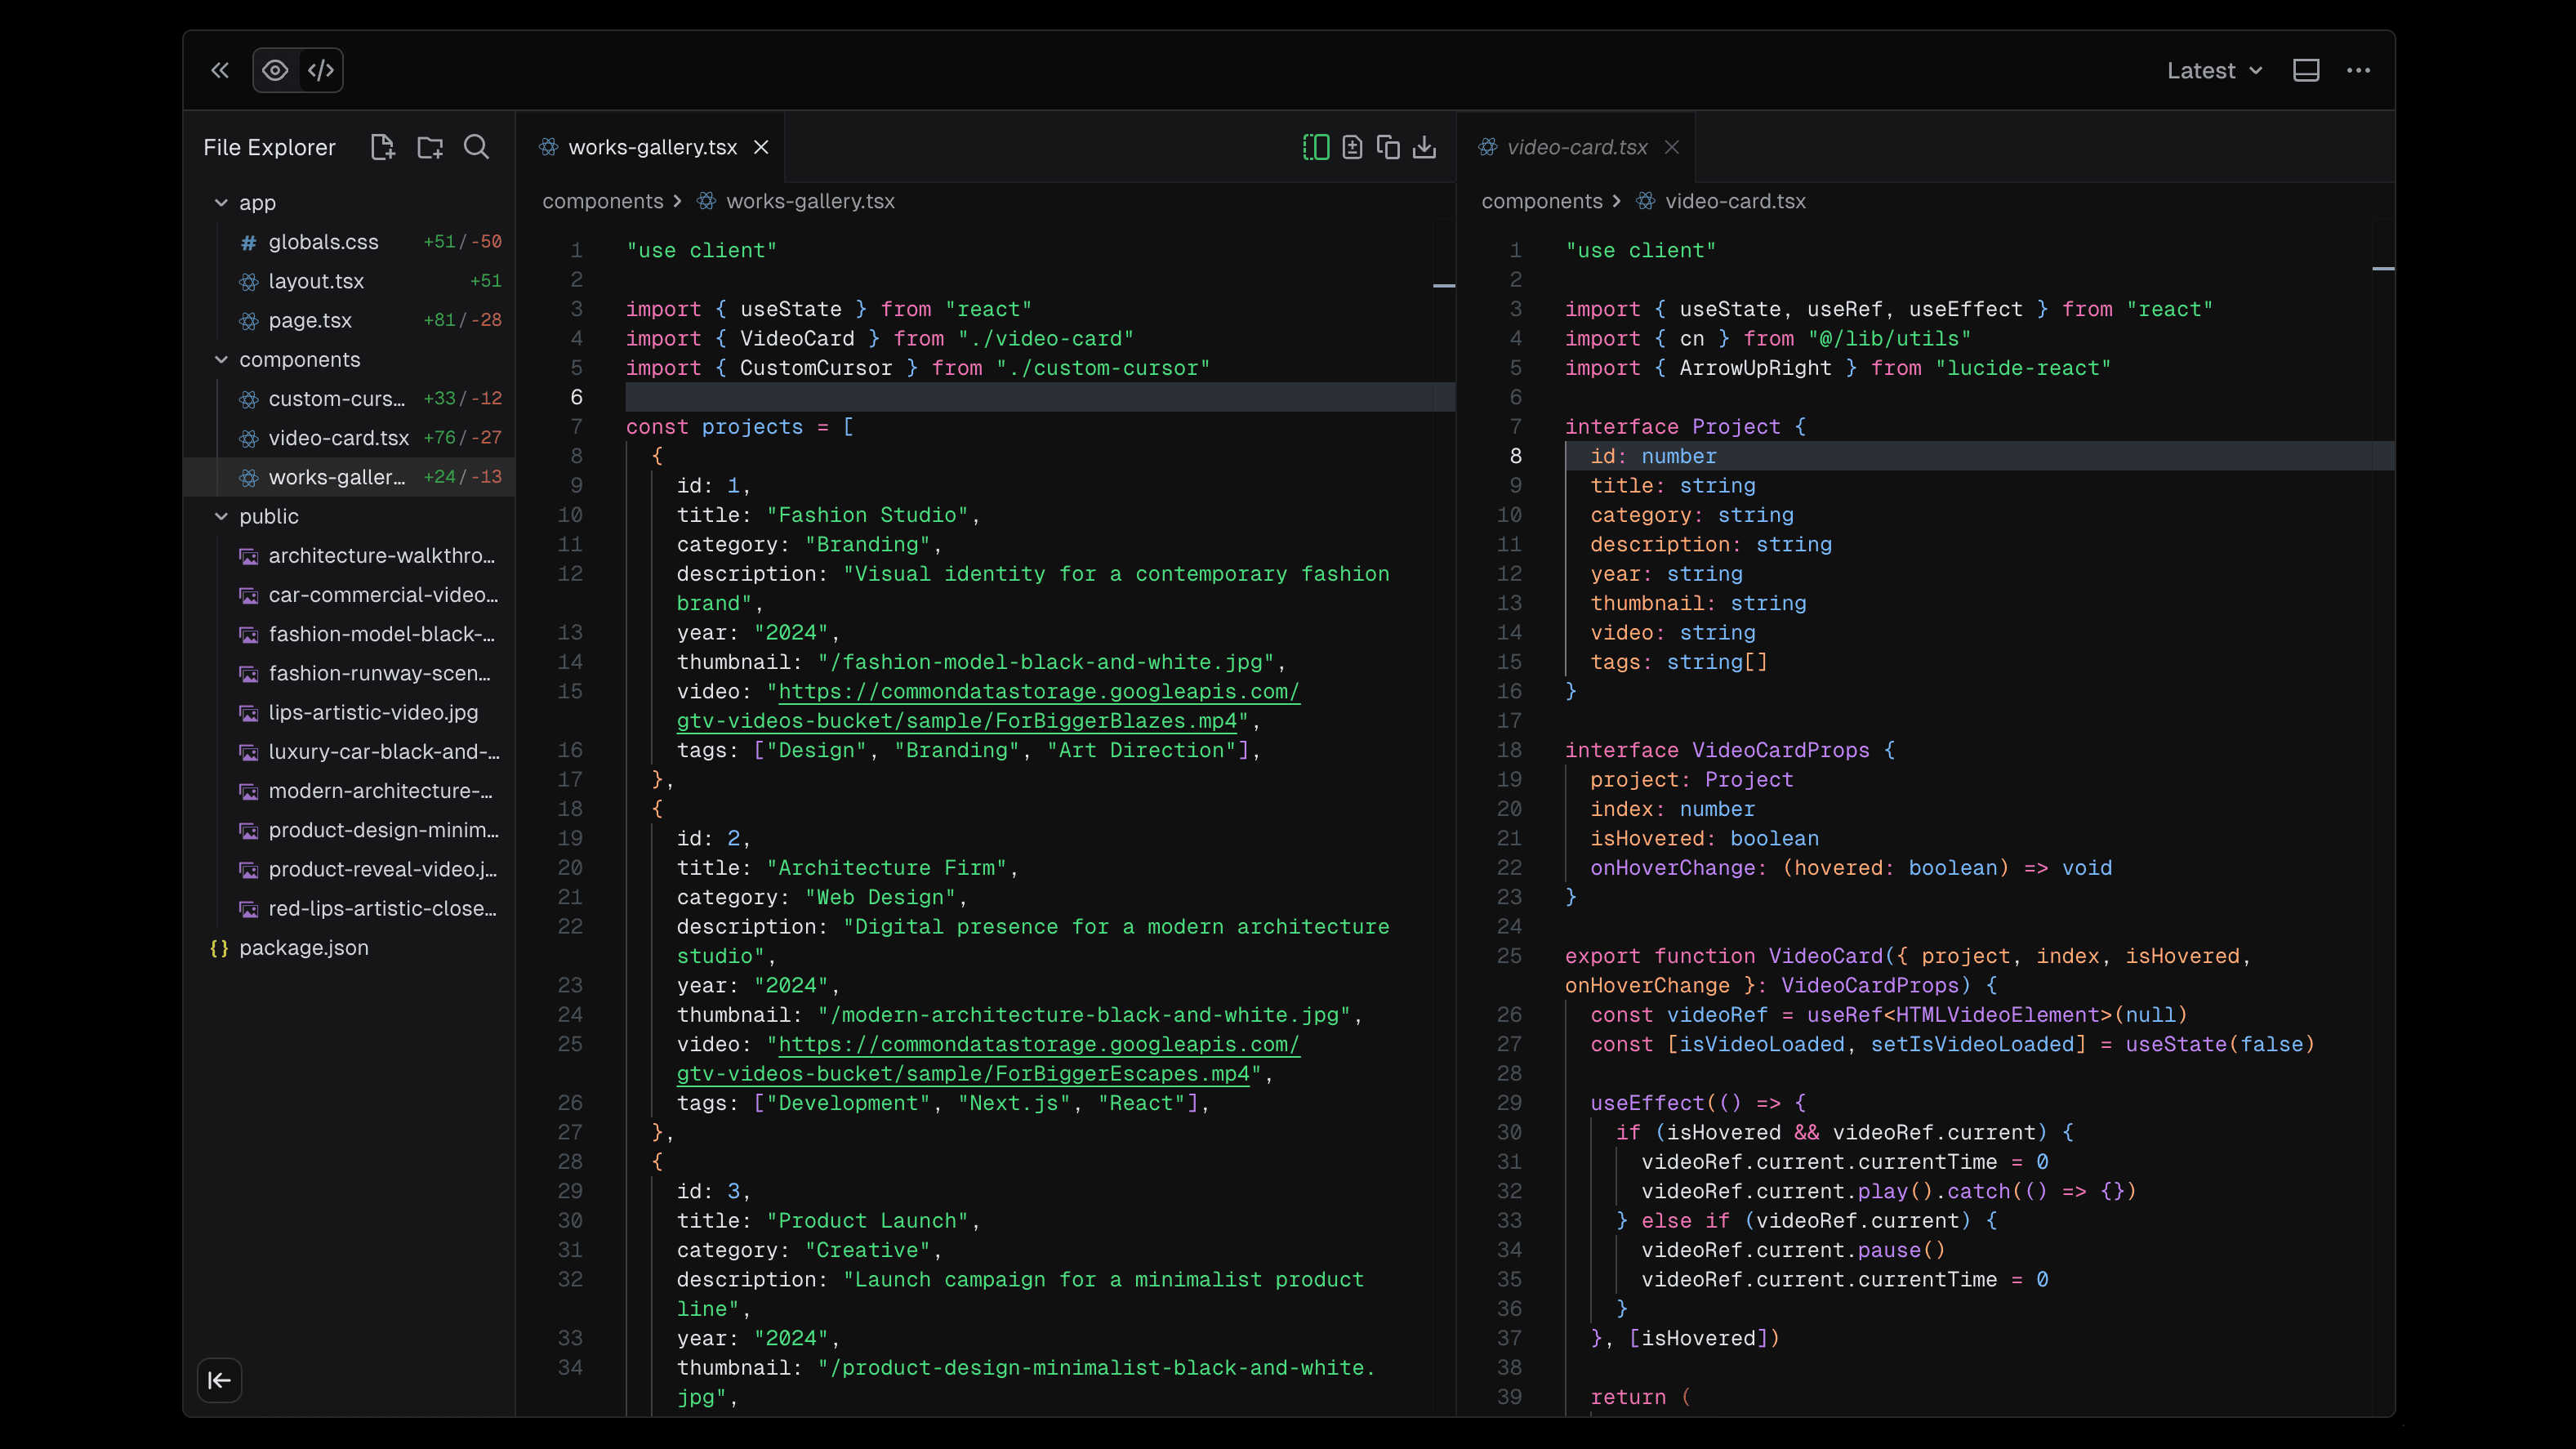
Task: Copy the works-gallery.tsx code to clipboard
Action: [1388, 146]
